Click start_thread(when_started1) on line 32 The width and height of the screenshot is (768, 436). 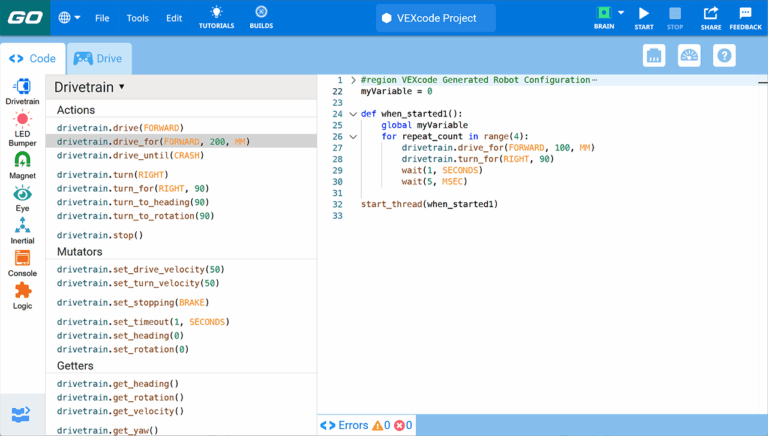coord(430,204)
